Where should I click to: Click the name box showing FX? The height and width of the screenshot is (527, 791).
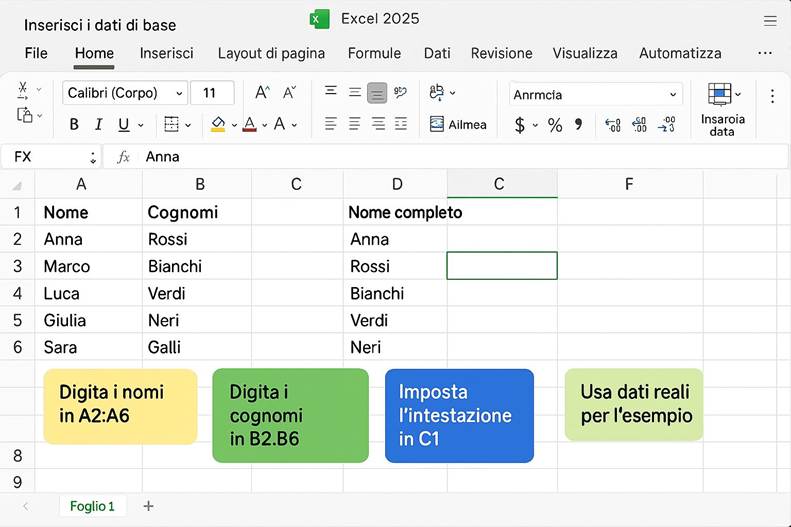pos(50,157)
